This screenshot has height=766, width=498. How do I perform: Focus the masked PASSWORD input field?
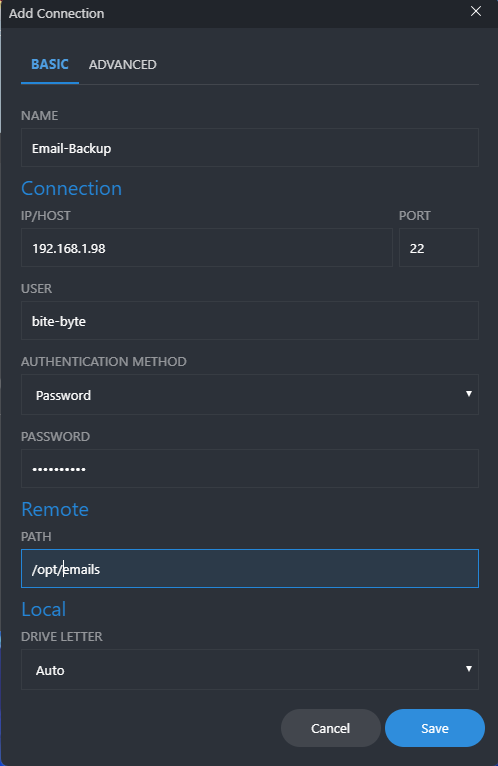point(250,468)
